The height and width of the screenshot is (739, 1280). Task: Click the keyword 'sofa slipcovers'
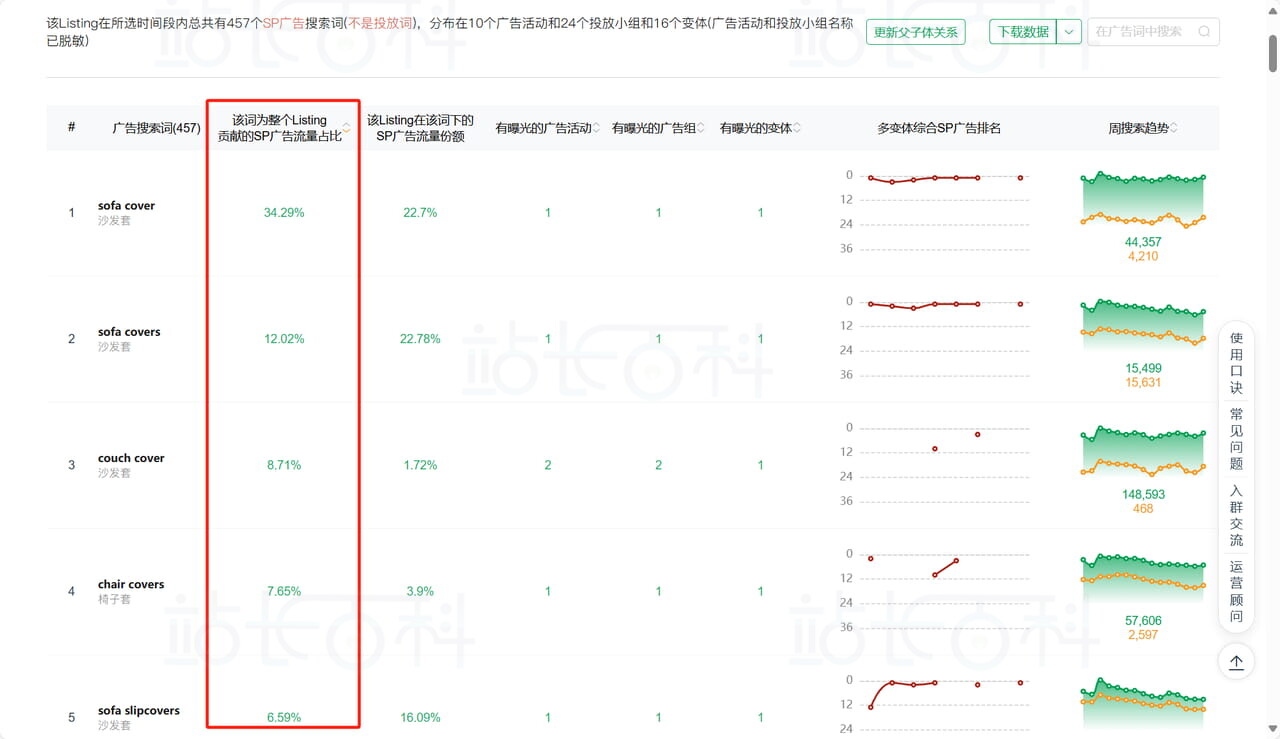tap(139, 711)
